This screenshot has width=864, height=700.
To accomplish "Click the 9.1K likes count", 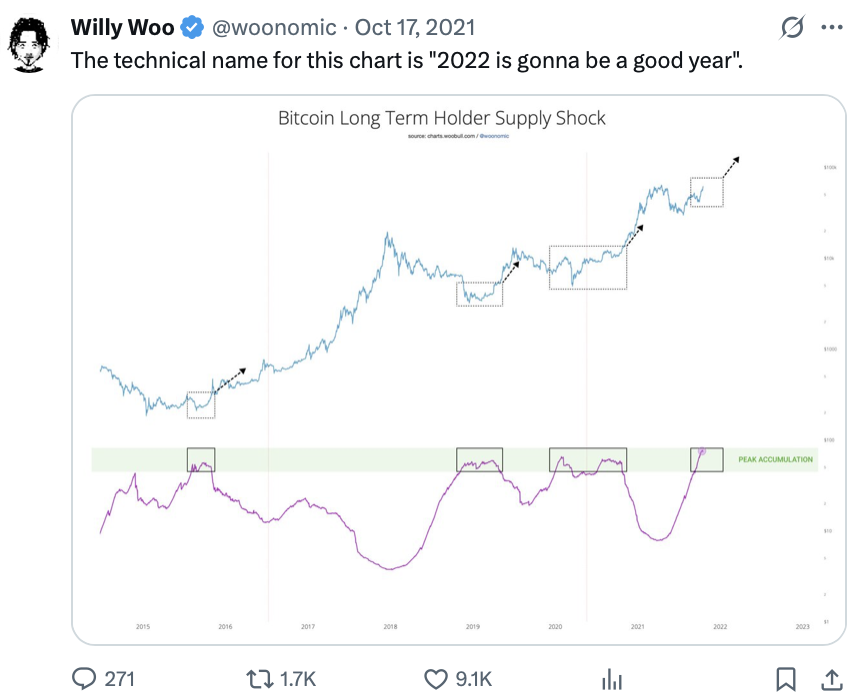I will [473, 679].
